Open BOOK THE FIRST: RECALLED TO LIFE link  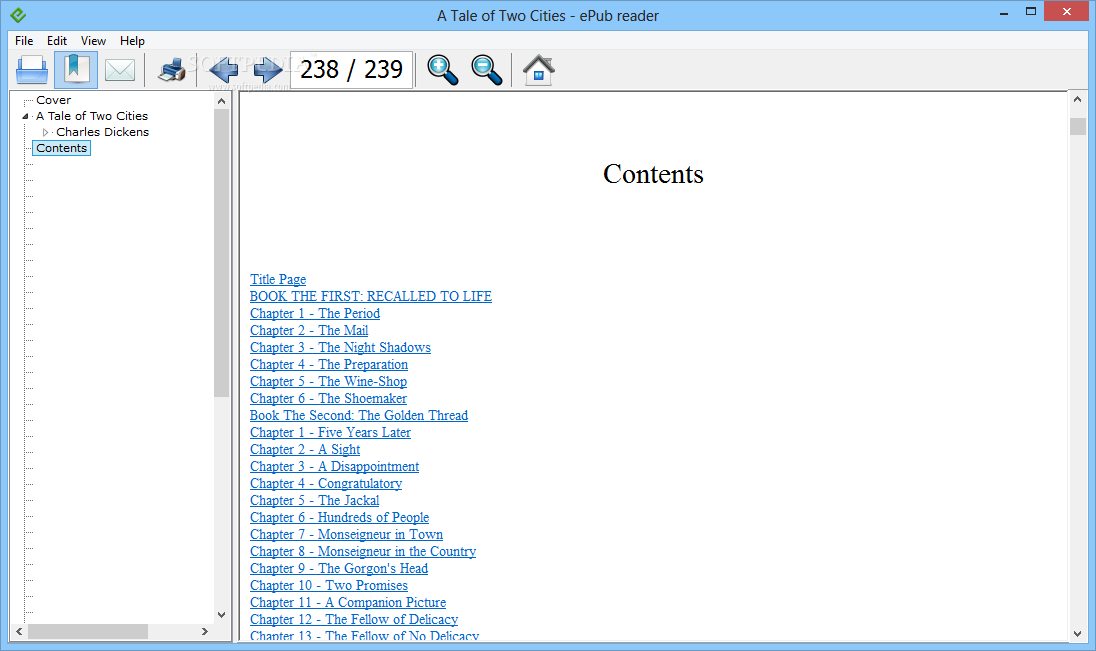(x=370, y=296)
